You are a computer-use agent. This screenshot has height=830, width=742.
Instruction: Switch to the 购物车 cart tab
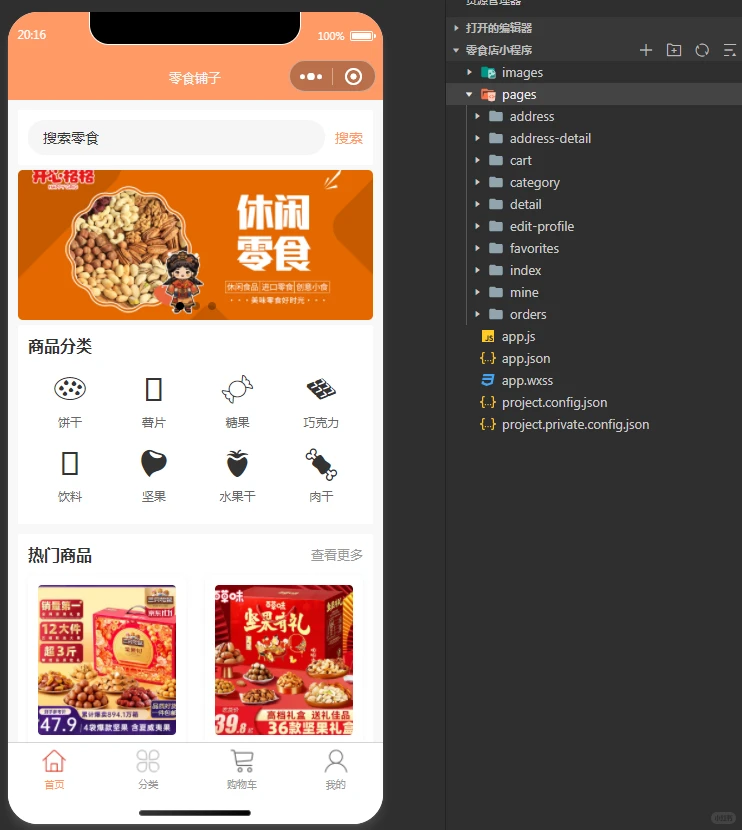click(x=242, y=770)
